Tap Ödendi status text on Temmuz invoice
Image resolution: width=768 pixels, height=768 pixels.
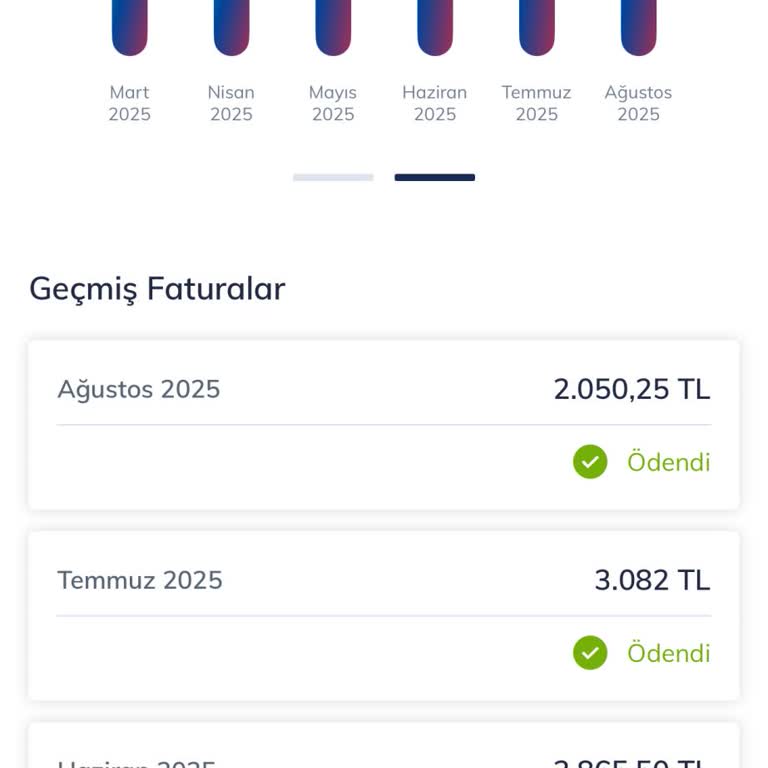click(668, 653)
